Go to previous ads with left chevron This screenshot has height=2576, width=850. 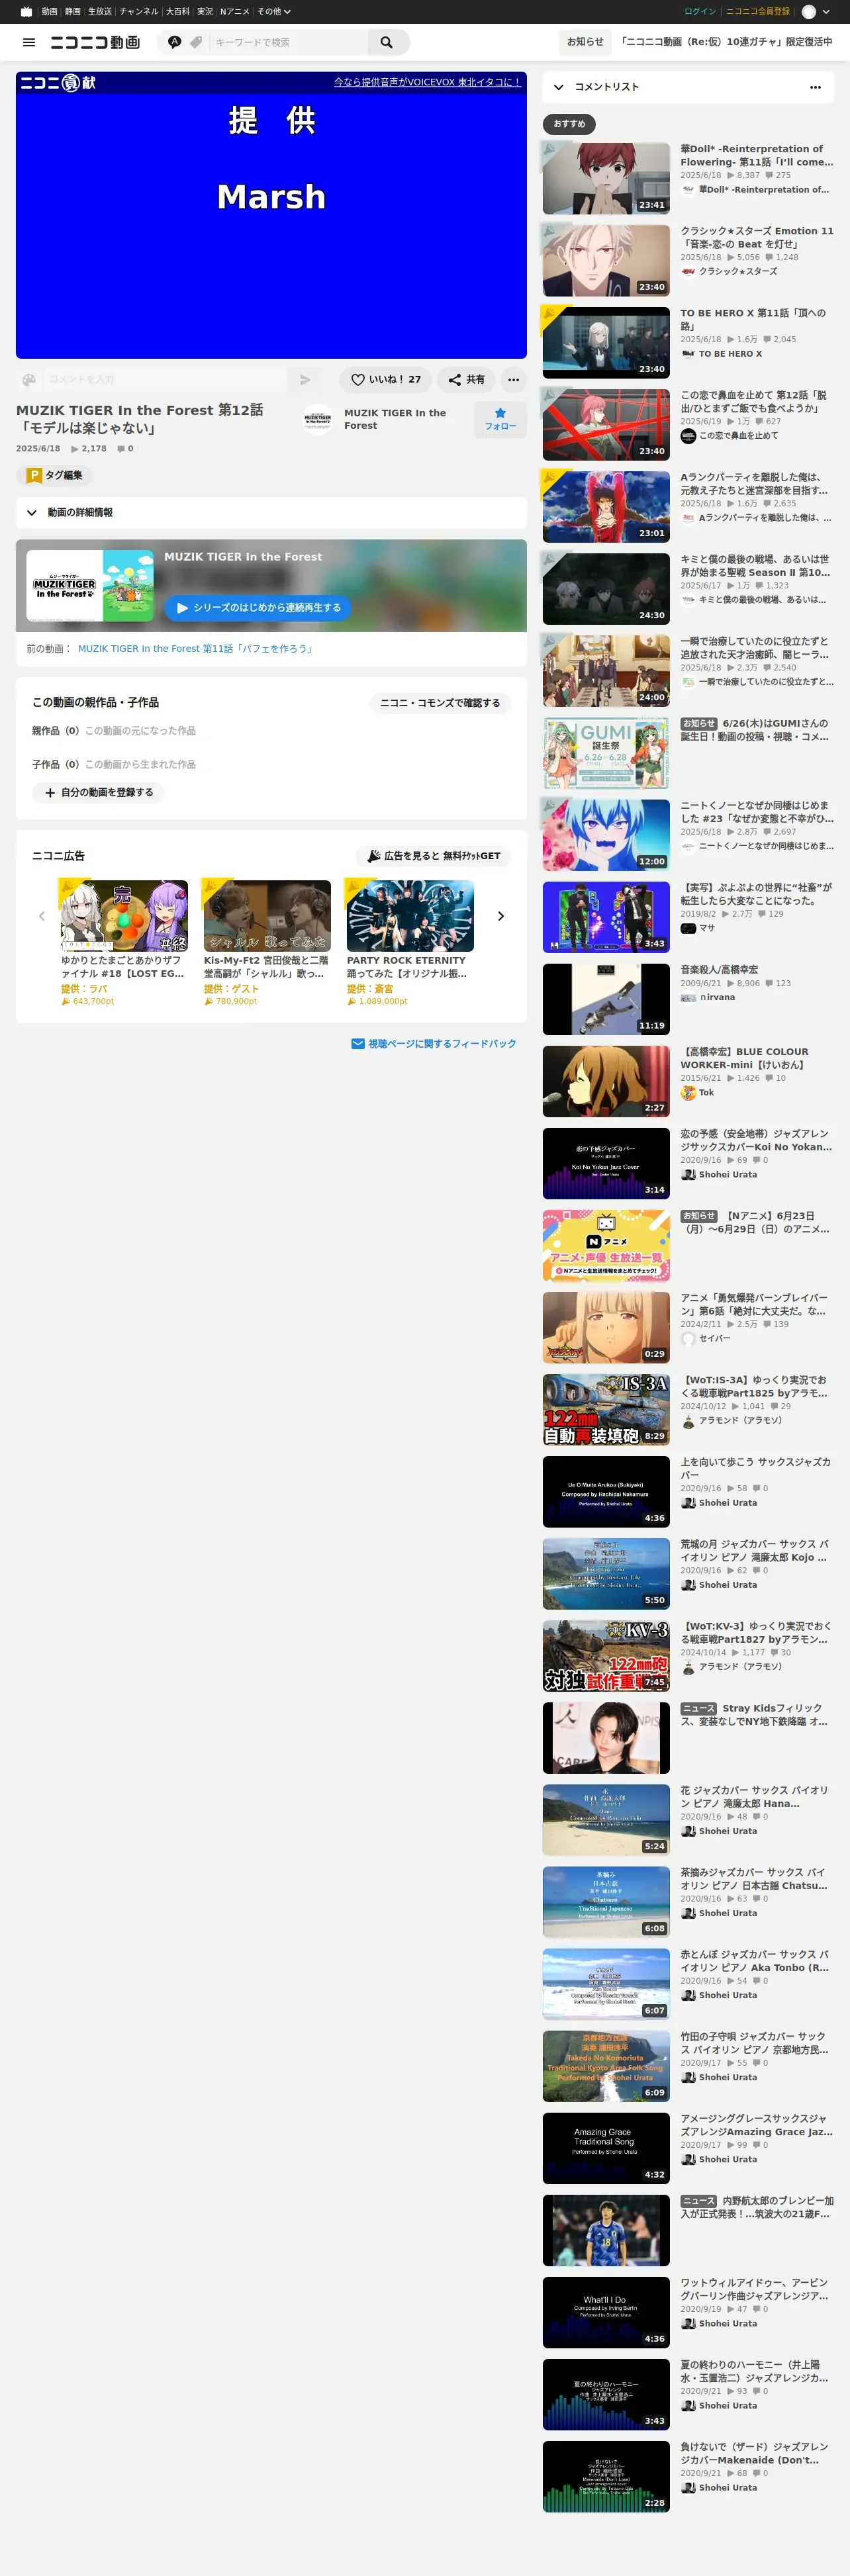(x=42, y=916)
